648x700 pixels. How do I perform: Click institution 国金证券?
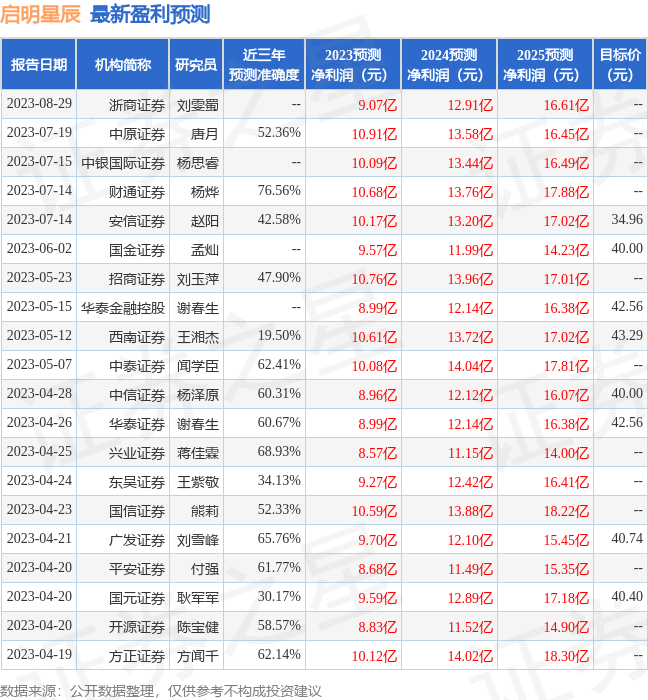[137, 250]
